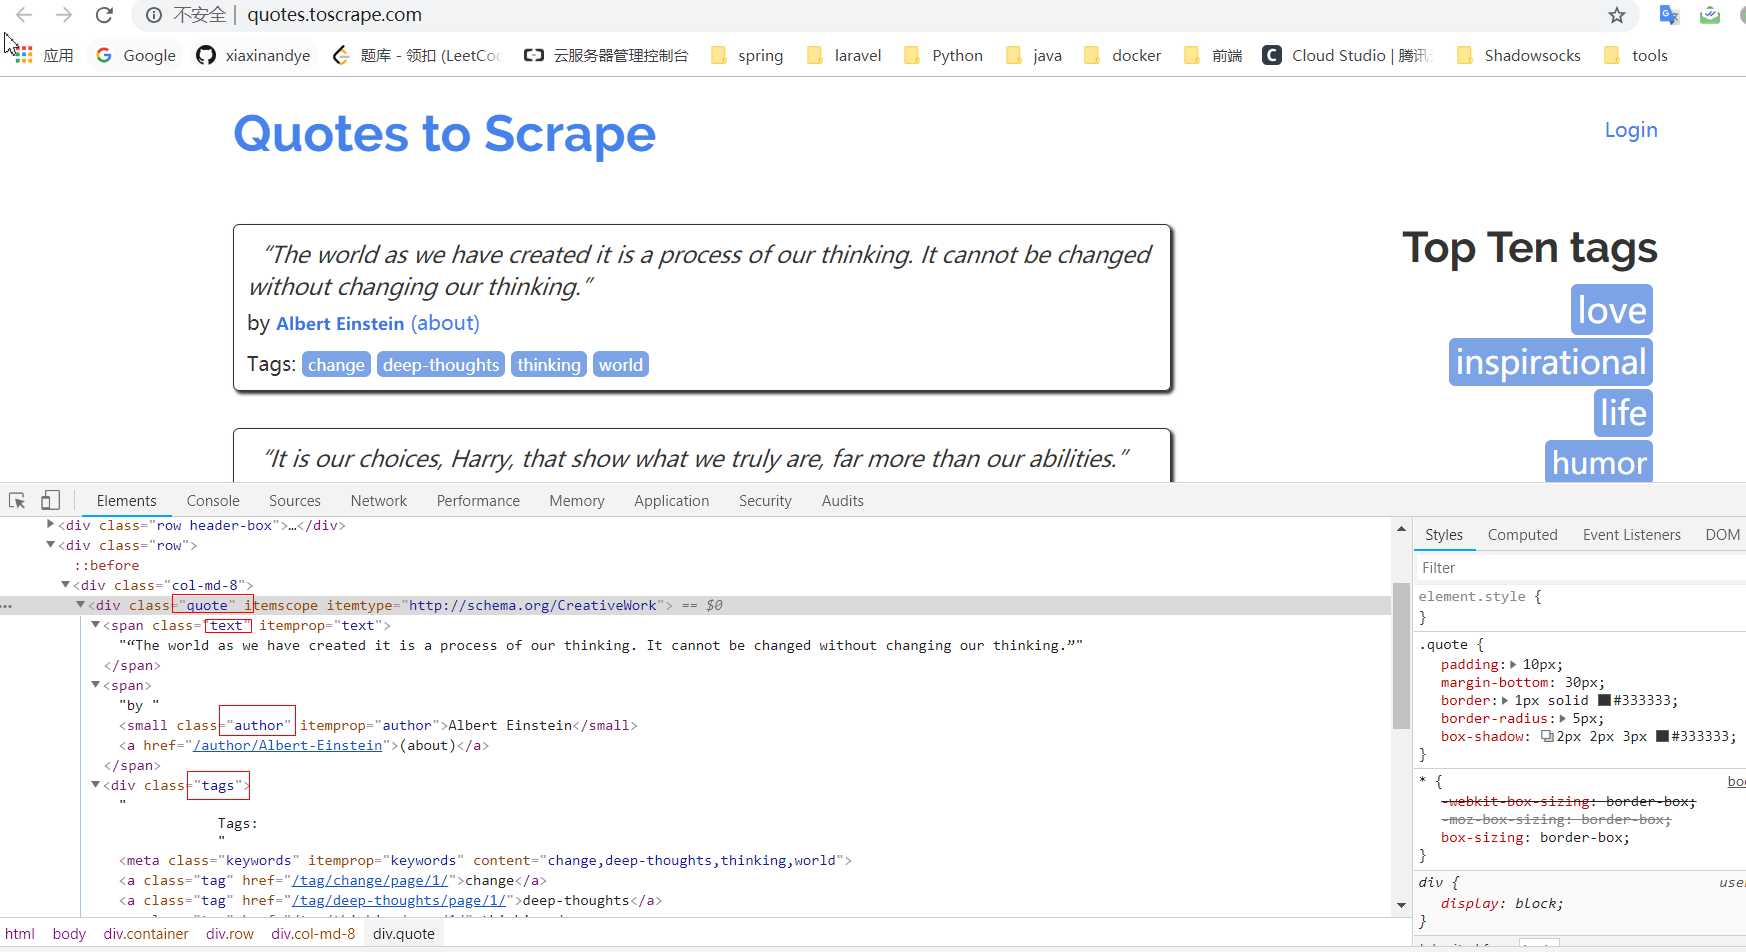The width and height of the screenshot is (1746, 952).
Task: Open the box-shadow editor icon
Action: tap(1547, 736)
